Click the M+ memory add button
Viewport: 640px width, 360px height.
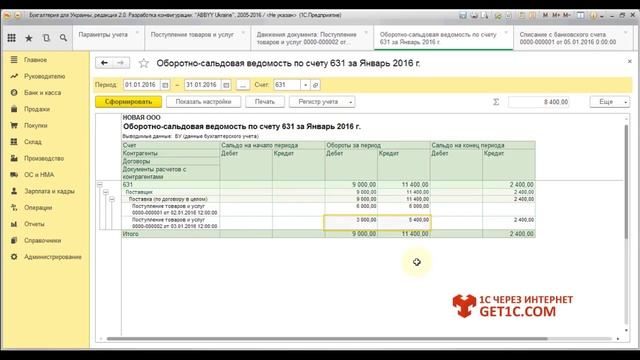pyautogui.click(x=556, y=15)
